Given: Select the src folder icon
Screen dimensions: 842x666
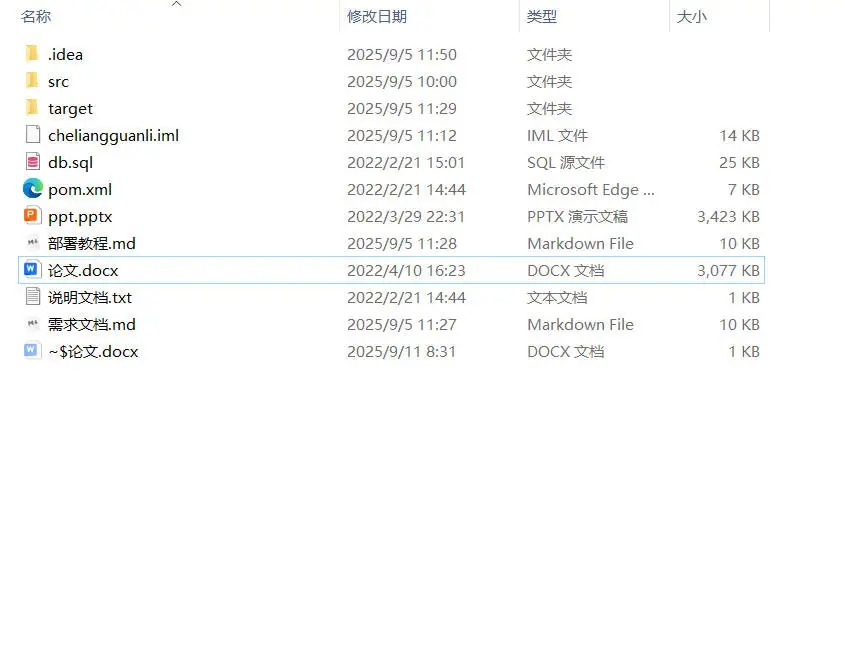Looking at the screenshot, I should point(32,81).
